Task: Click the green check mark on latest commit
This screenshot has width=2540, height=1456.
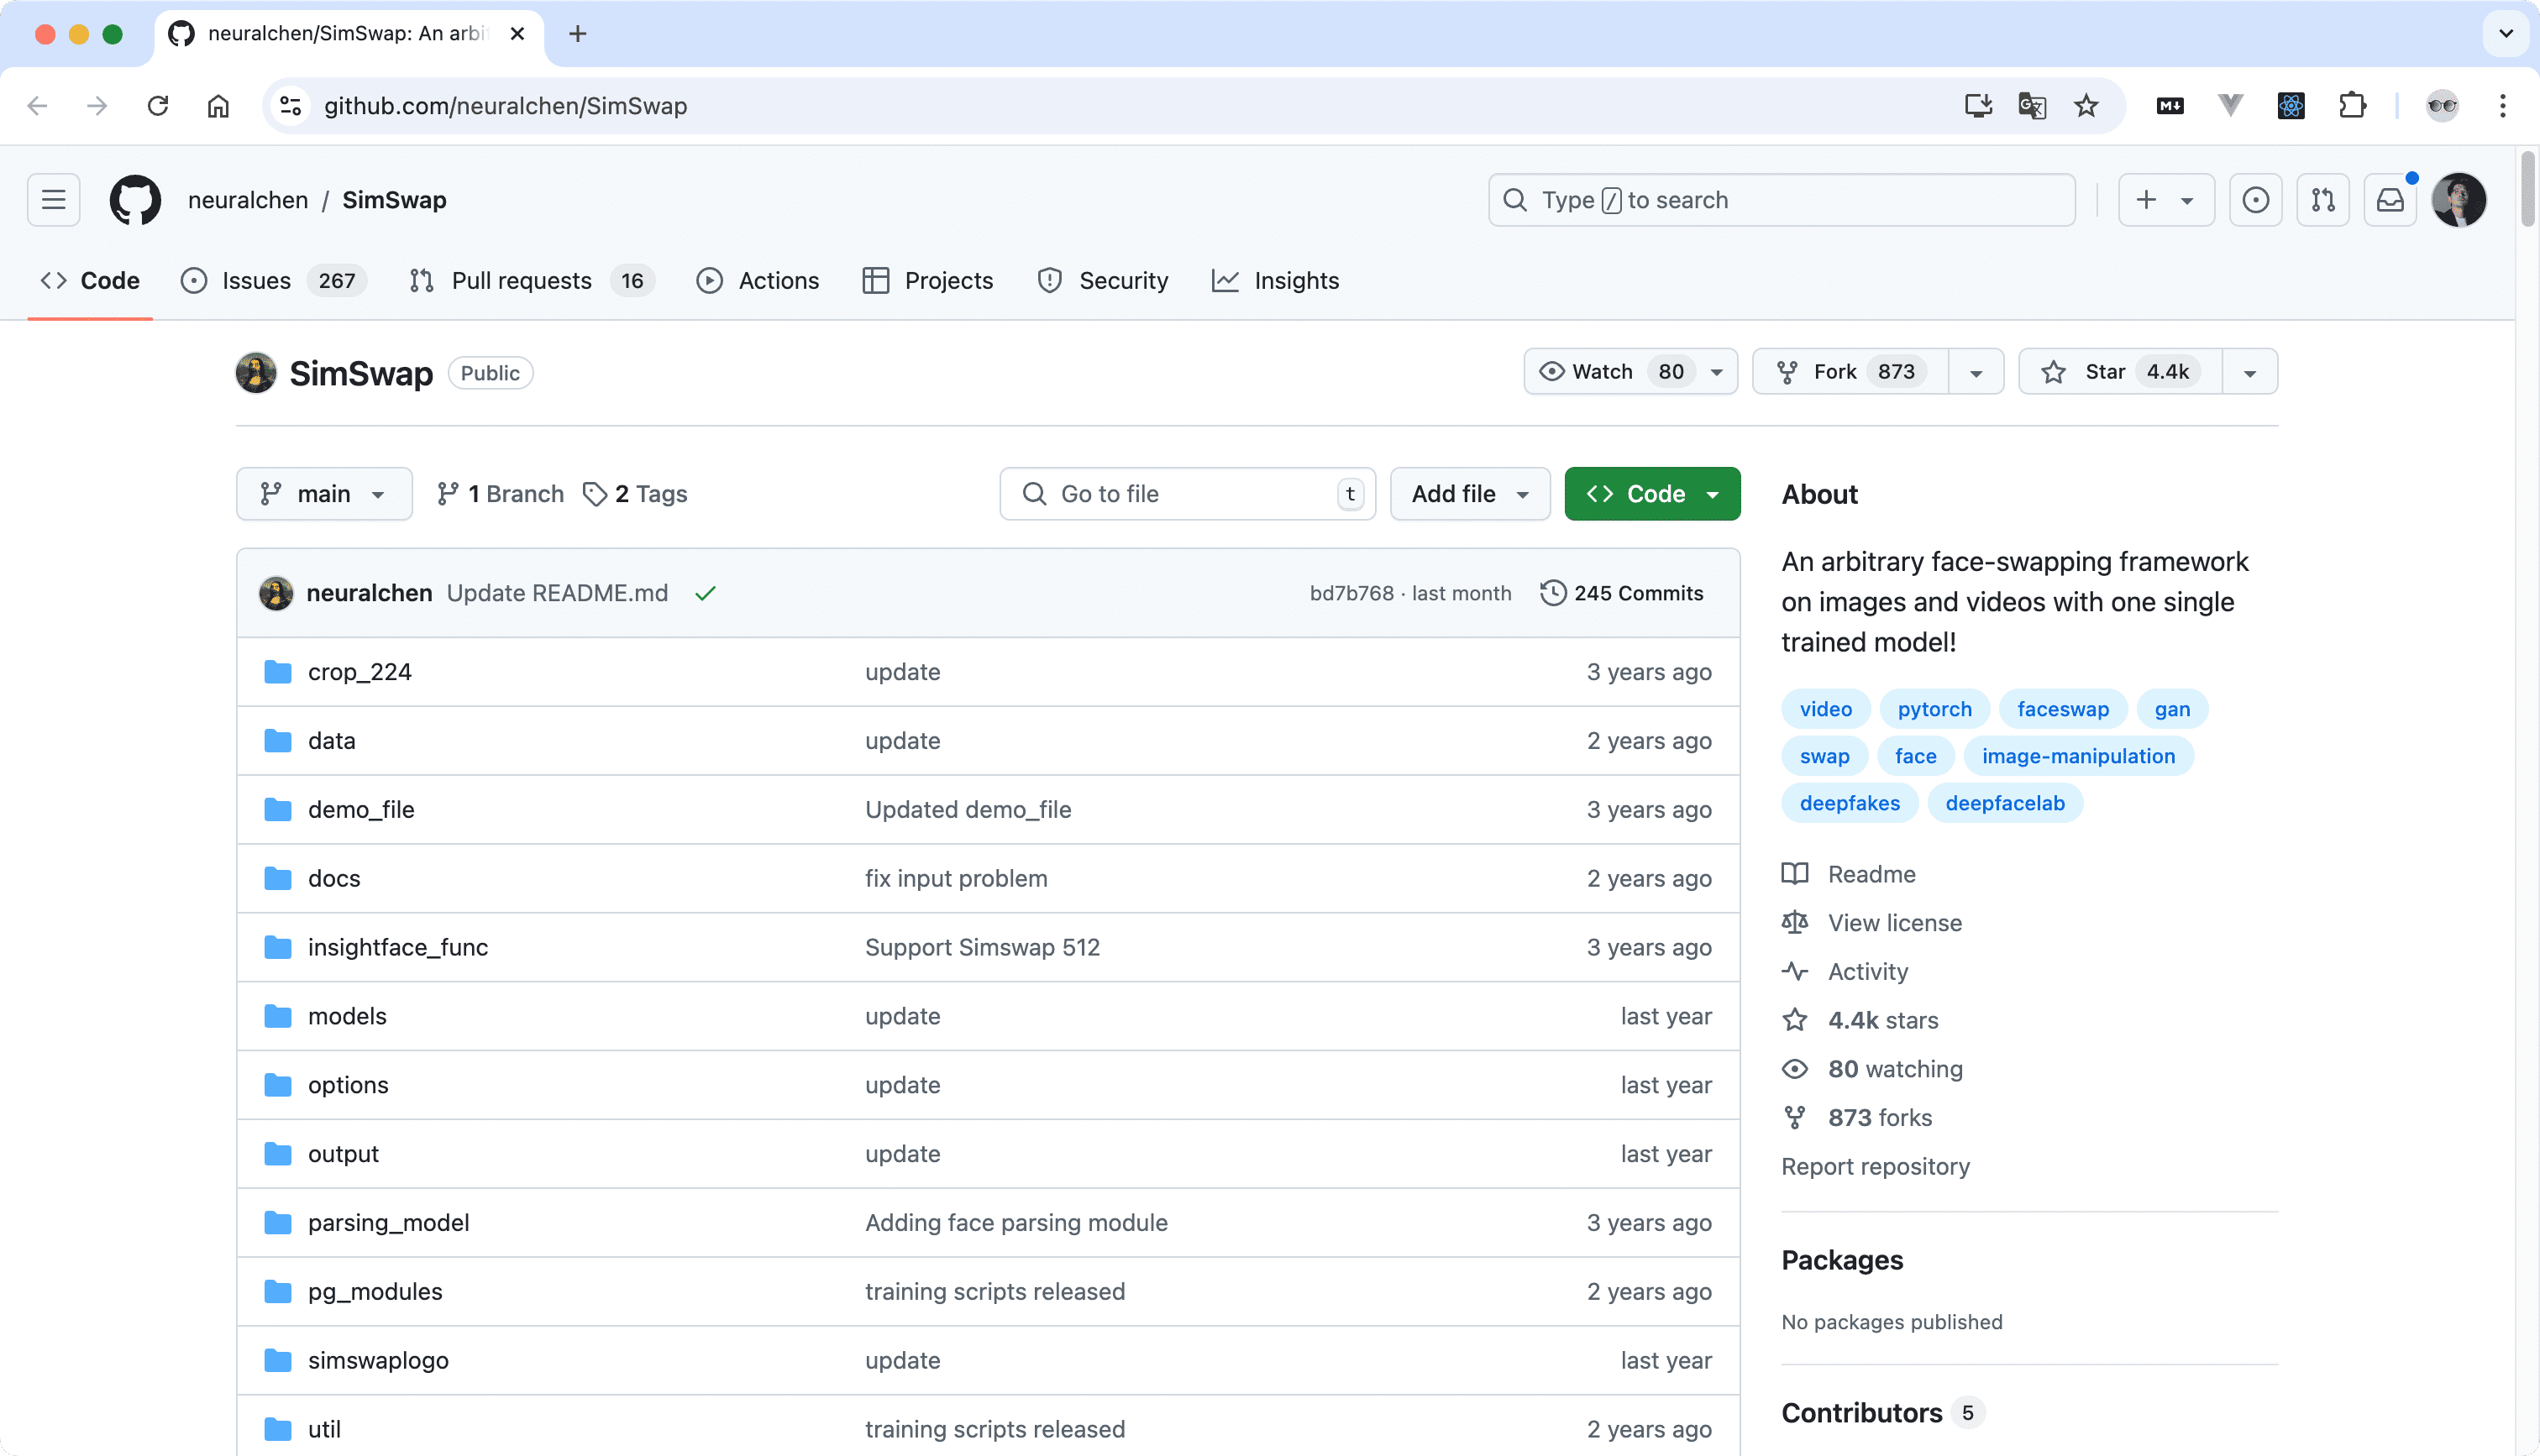Action: coord(705,592)
